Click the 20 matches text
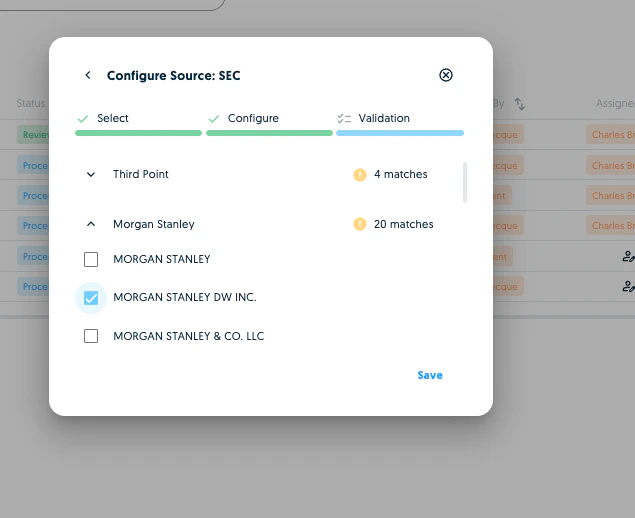The width and height of the screenshot is (635, 518). click(403, 224)
